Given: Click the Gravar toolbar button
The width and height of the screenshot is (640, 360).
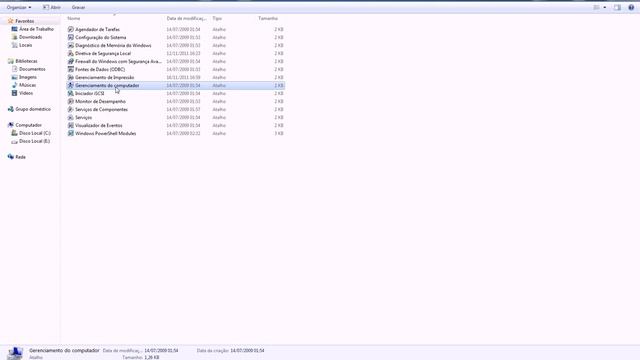Looking at the screenshot, I should [x=78, y=7].
